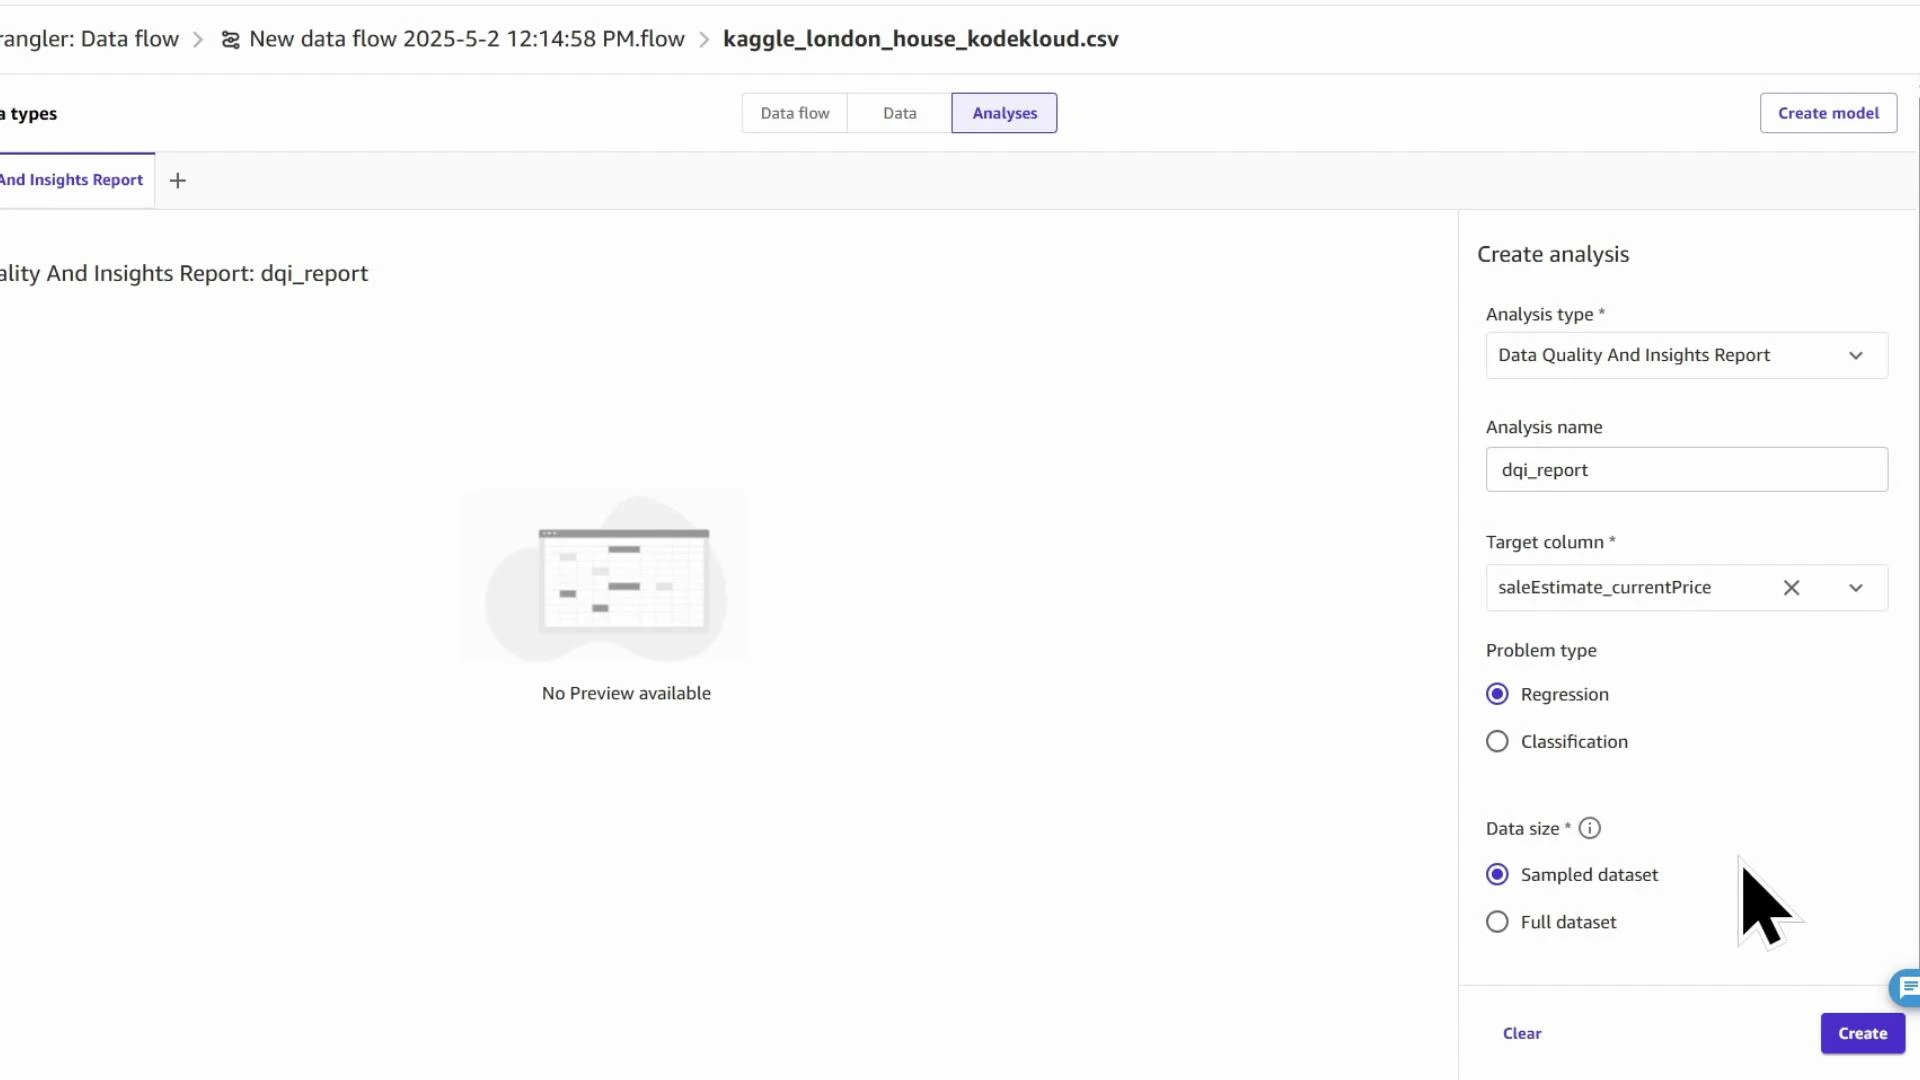Screen dimensions: 1920x1080
Task: Switch to the Data flow tab
Action: [x=794, y=112]
